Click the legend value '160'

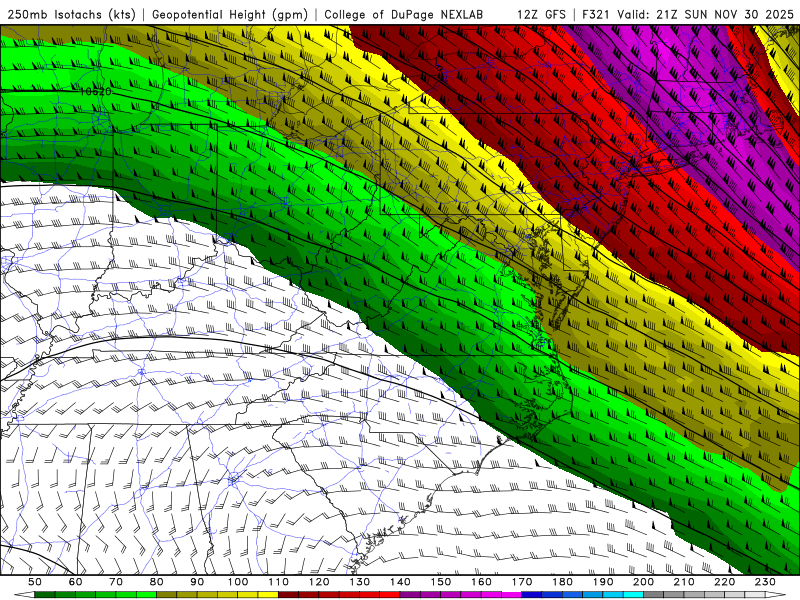(x=482, y=582)
